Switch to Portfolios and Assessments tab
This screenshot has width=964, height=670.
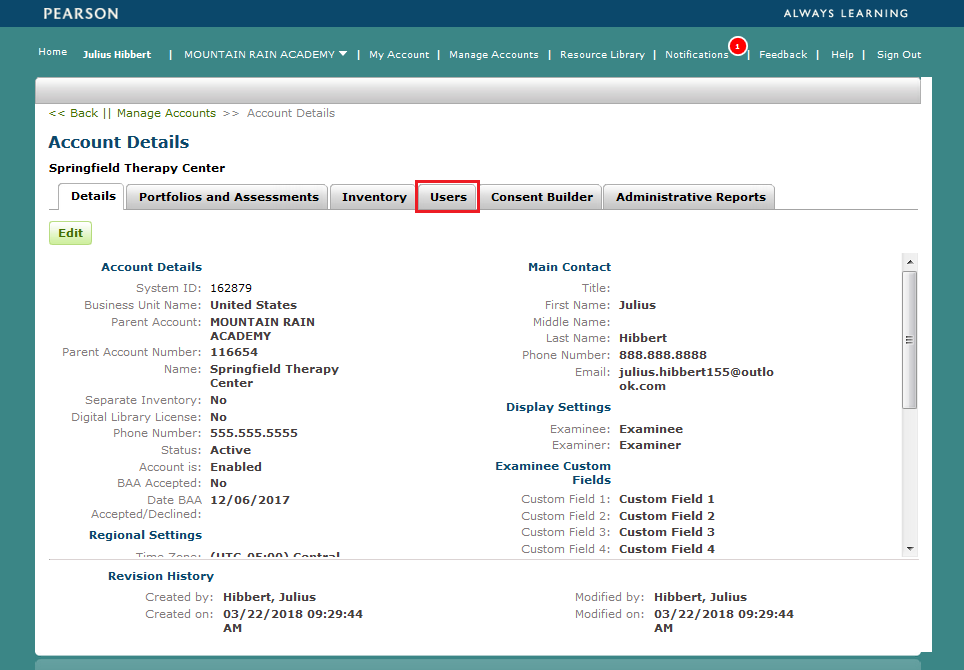tap(229, 197)
